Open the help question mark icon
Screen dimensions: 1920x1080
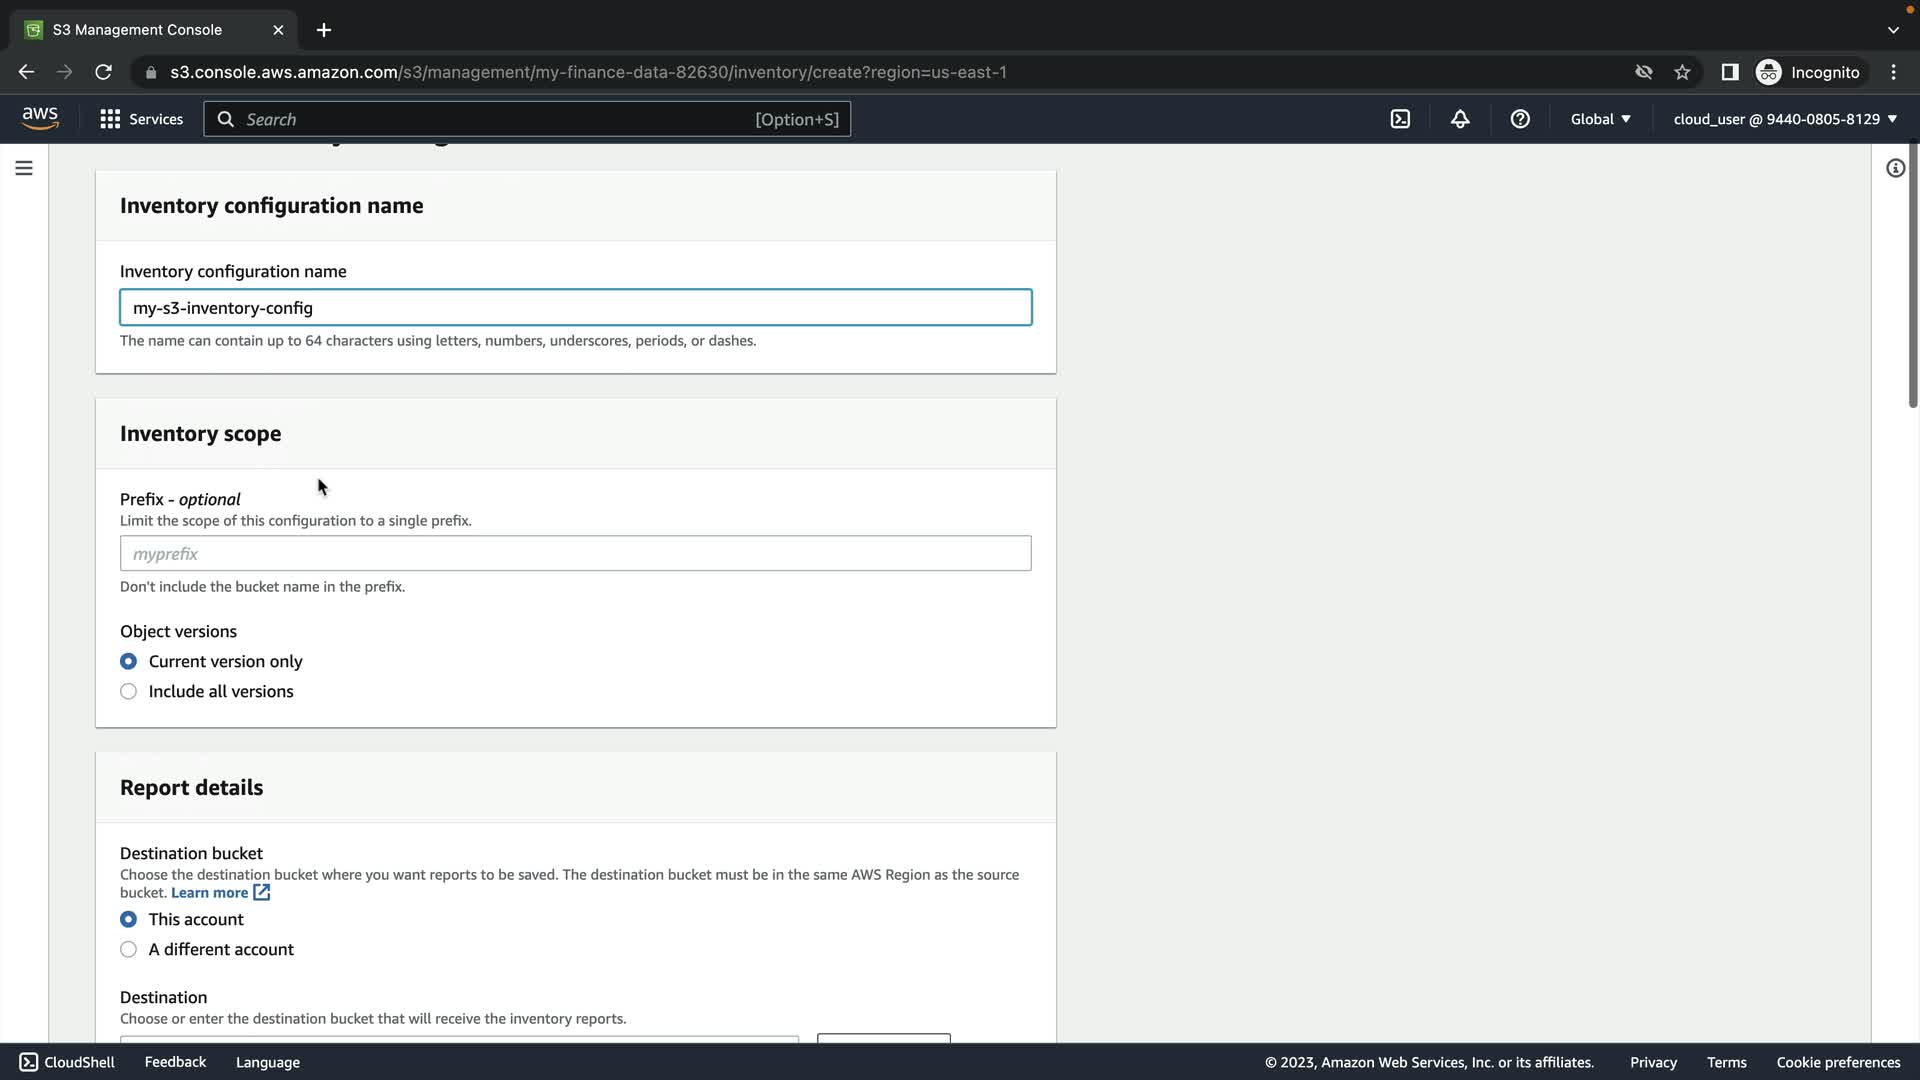point(1520,119)
